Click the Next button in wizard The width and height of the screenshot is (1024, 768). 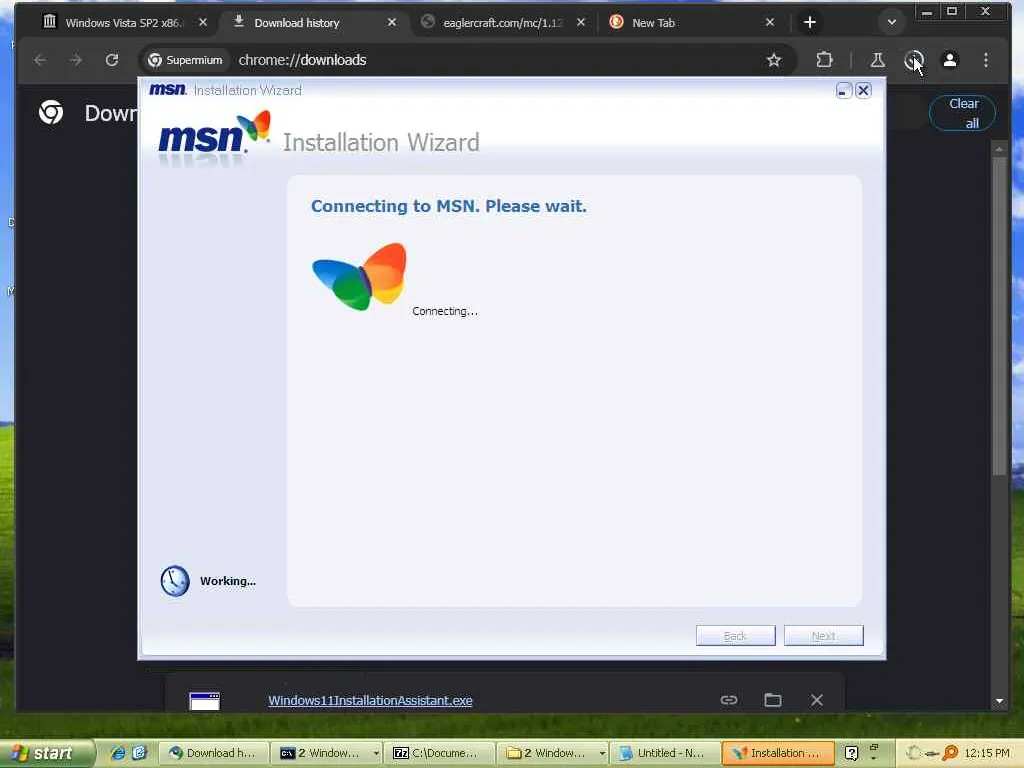coord(824,635)
